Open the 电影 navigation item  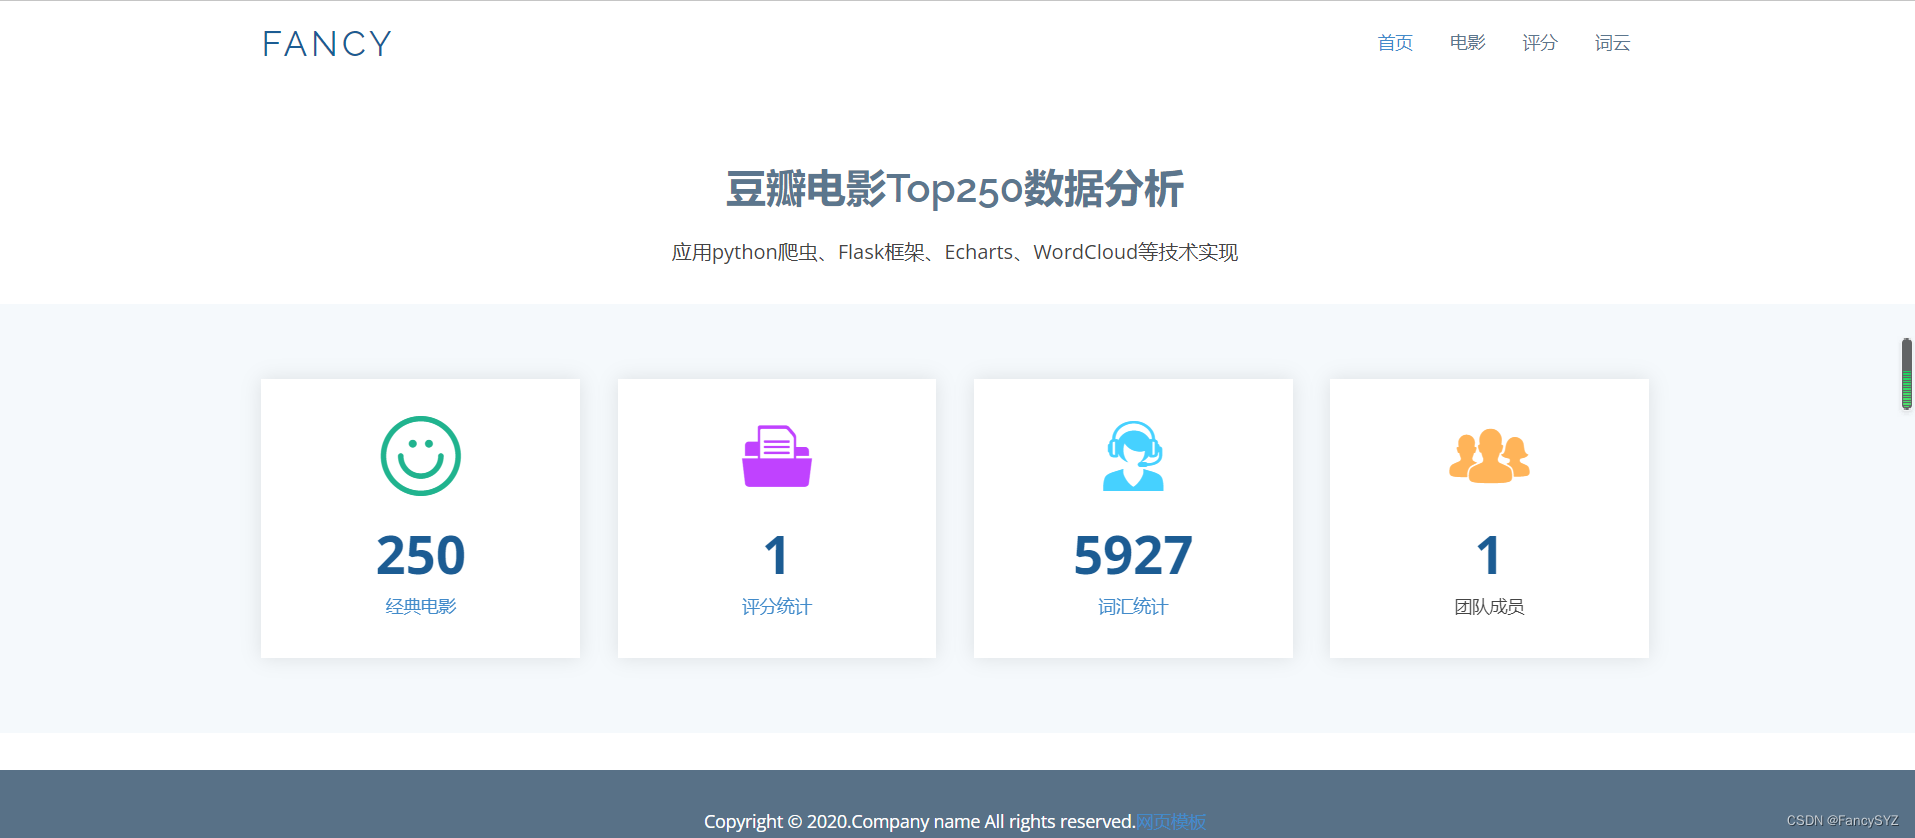tap(1467, 43)
